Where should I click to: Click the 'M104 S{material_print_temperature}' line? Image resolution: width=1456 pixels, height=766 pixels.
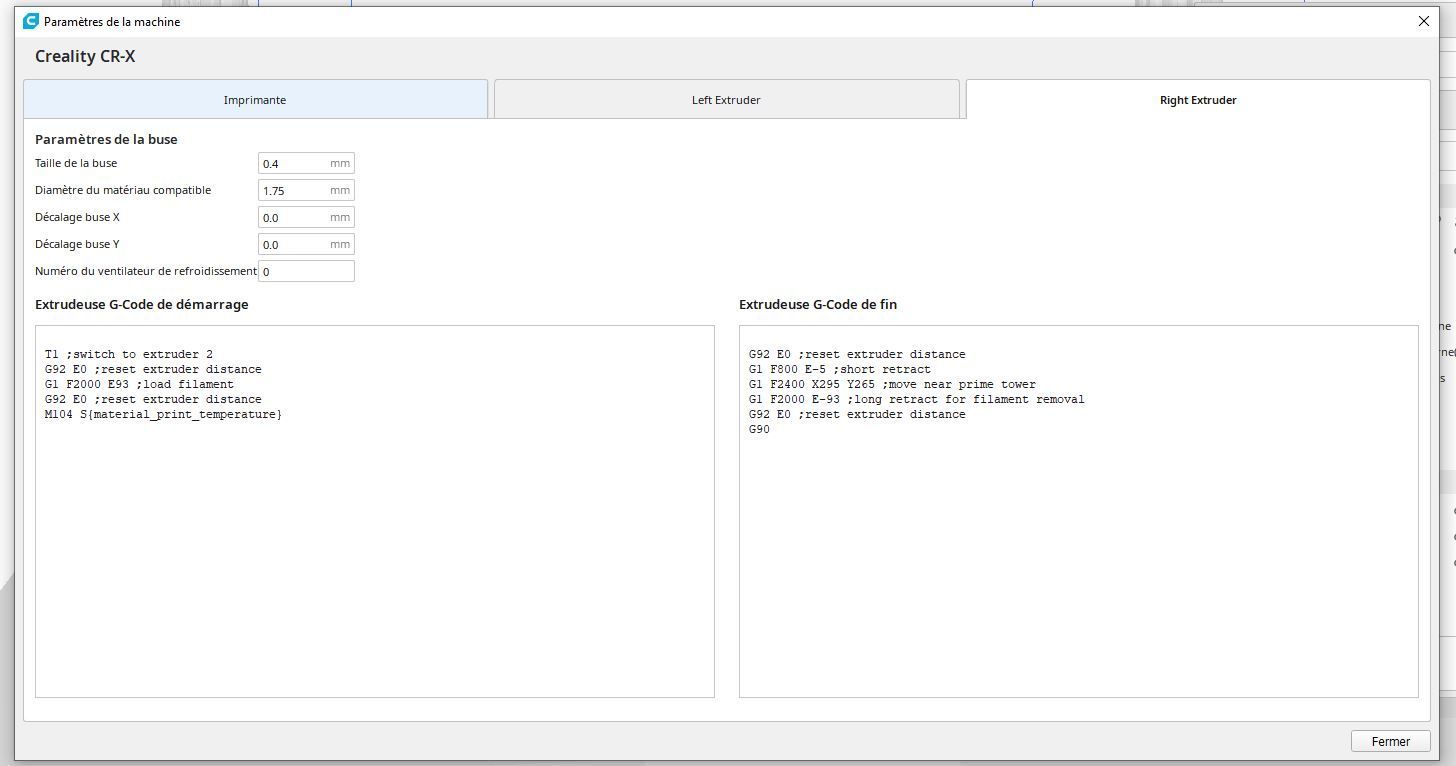pos(163,414)
